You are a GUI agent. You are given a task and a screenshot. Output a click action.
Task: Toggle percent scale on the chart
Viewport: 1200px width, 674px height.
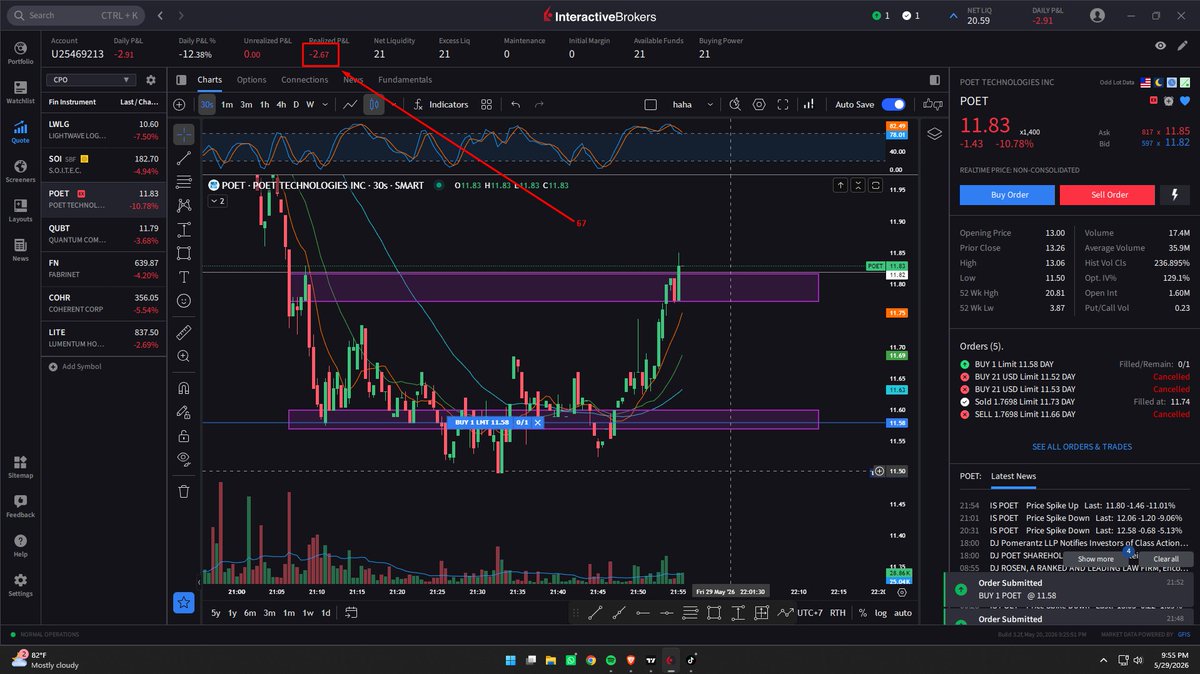point(862,612)
